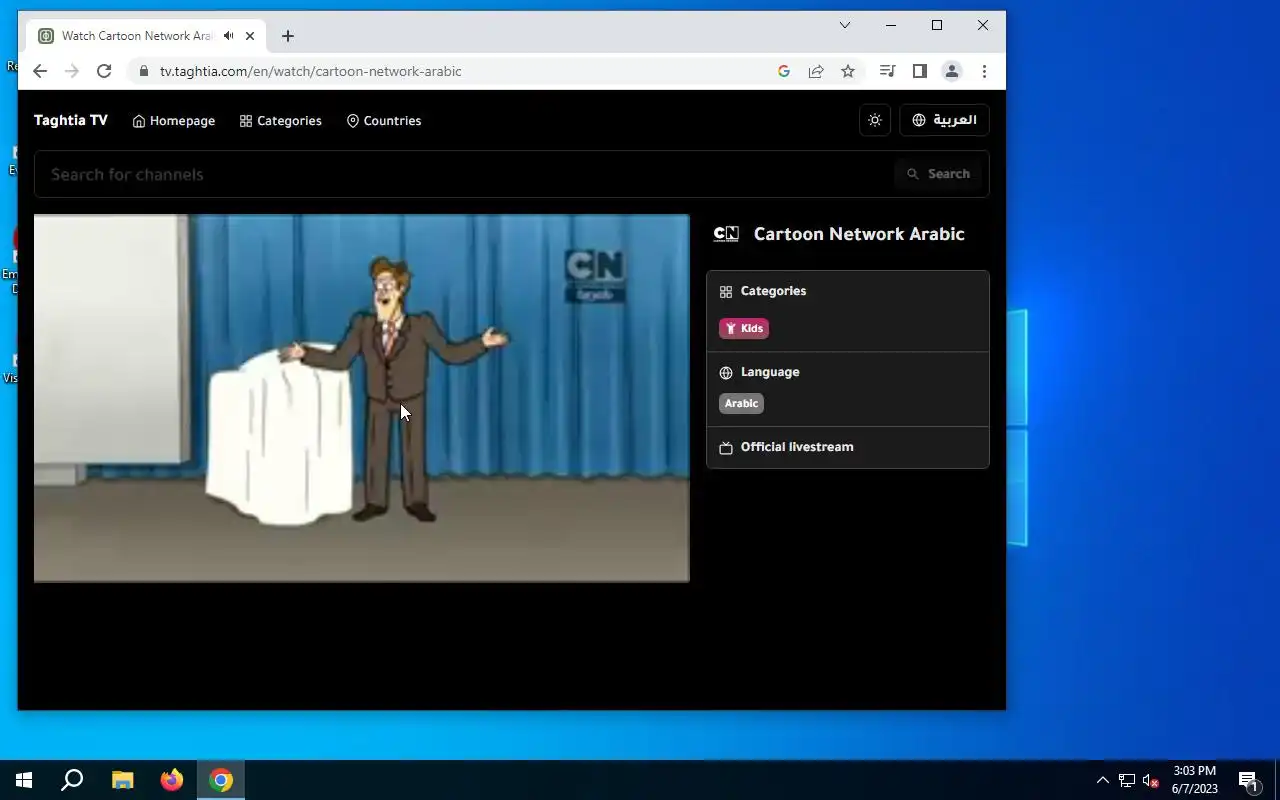The height and width of the screenshot is (800, 1280).
Task: Open the Categories navigation menu
Action: click(281, 121)
